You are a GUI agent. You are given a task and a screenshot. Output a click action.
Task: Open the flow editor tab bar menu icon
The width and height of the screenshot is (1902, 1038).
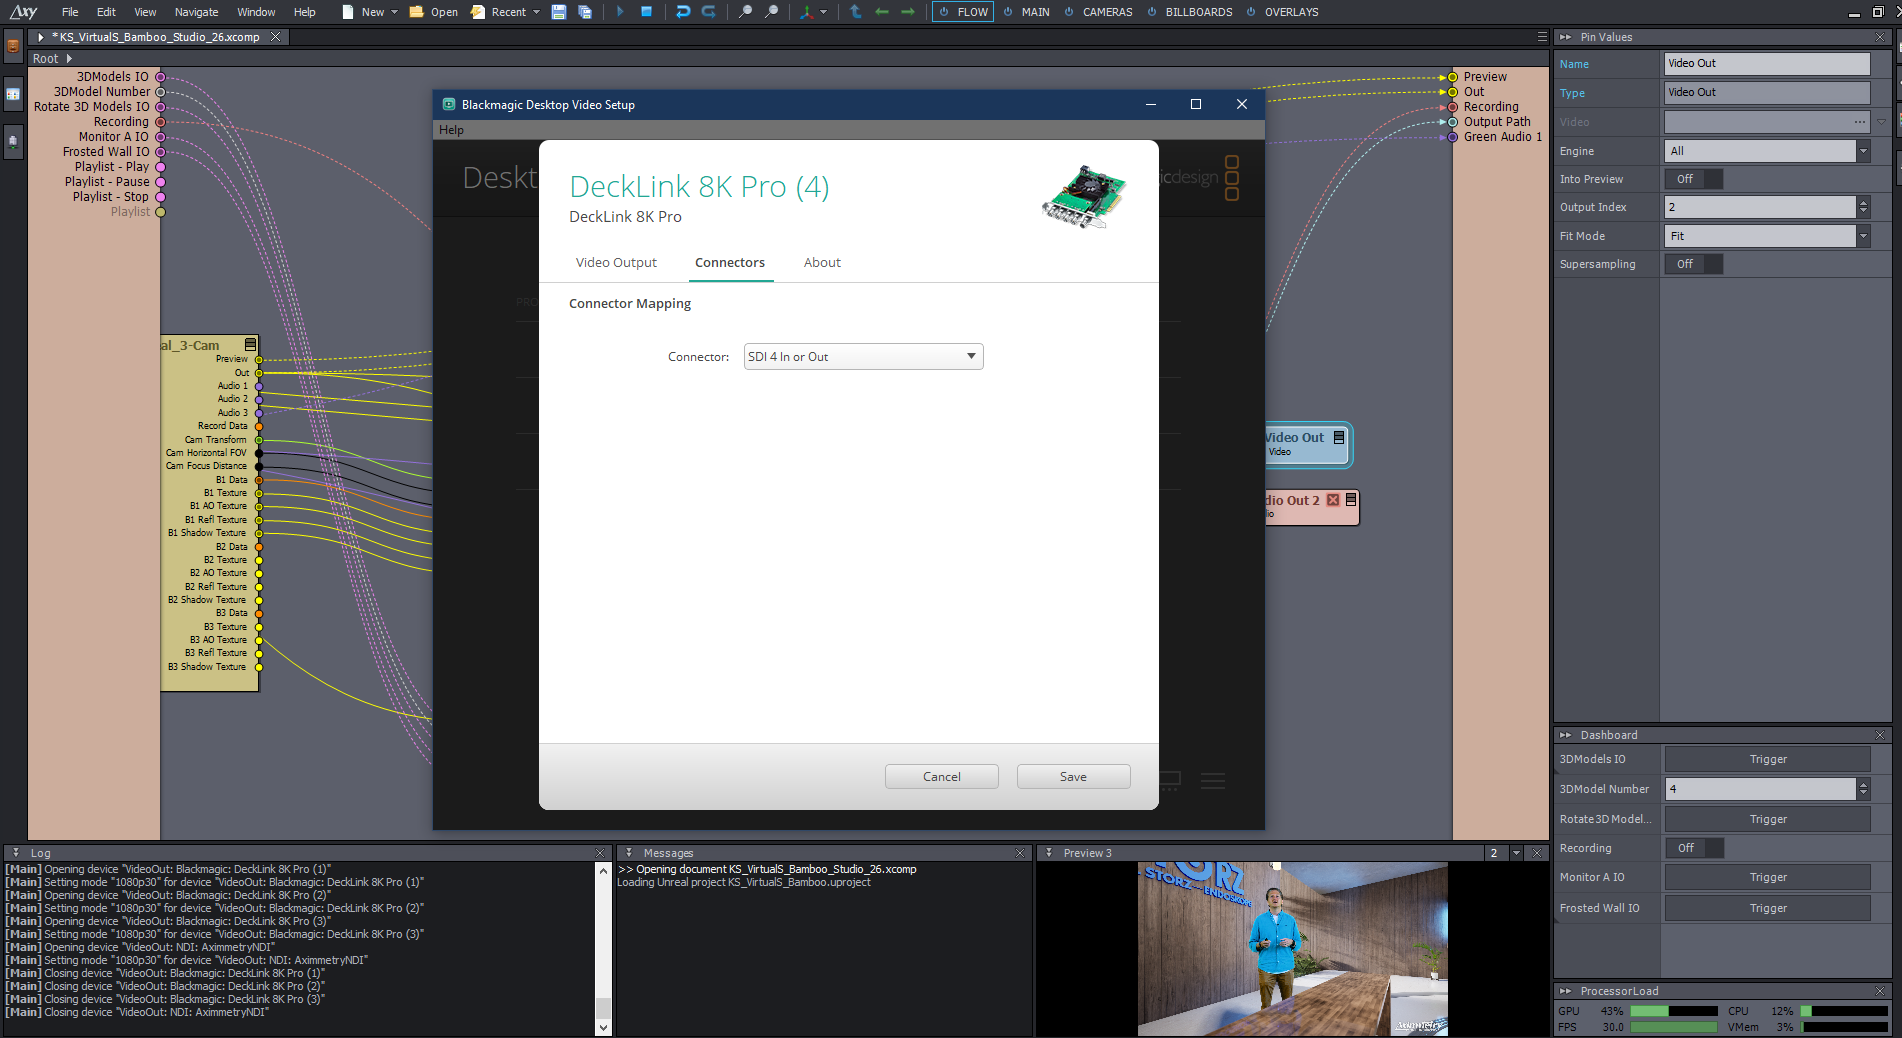(1542, 37)
